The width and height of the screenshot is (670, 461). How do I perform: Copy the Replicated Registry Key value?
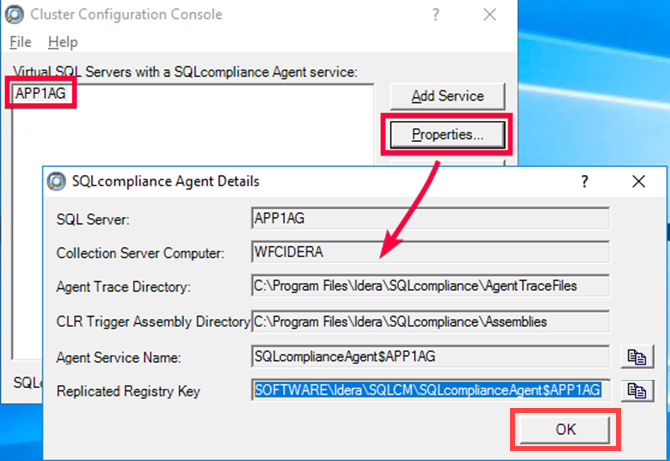[636, 390]
